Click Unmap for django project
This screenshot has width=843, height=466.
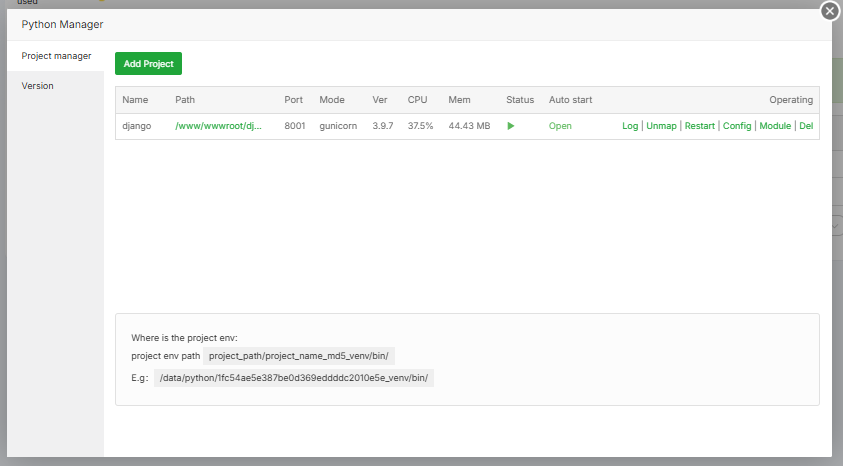[661, 126]
